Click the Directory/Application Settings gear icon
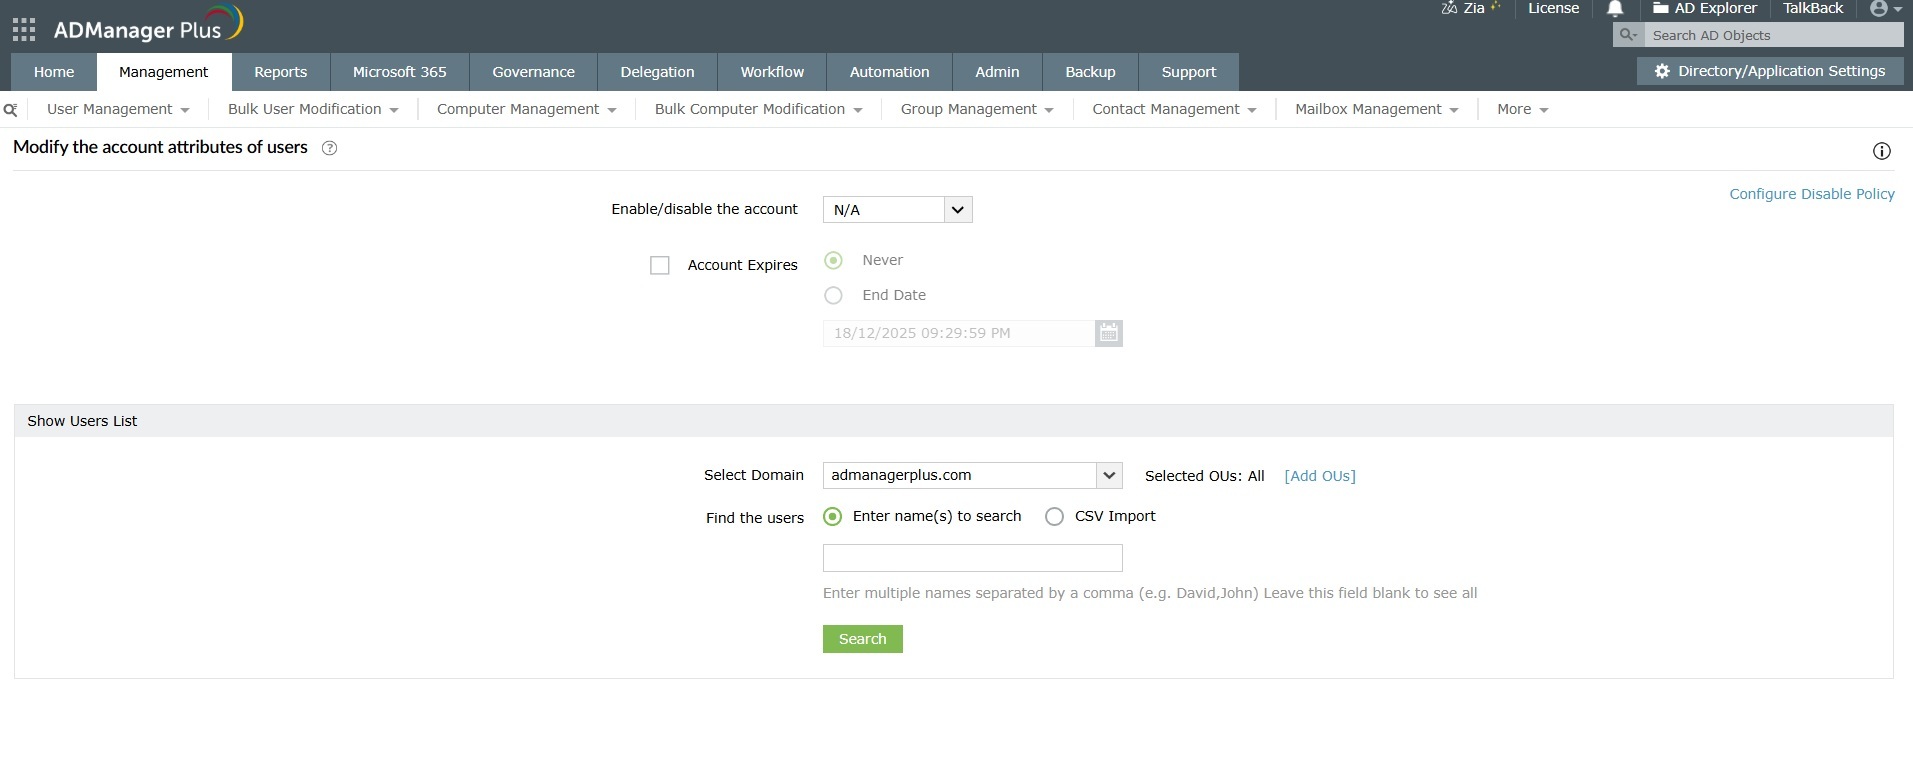The width and height of the screenshot is (1913, 760). click(1662, 71)
